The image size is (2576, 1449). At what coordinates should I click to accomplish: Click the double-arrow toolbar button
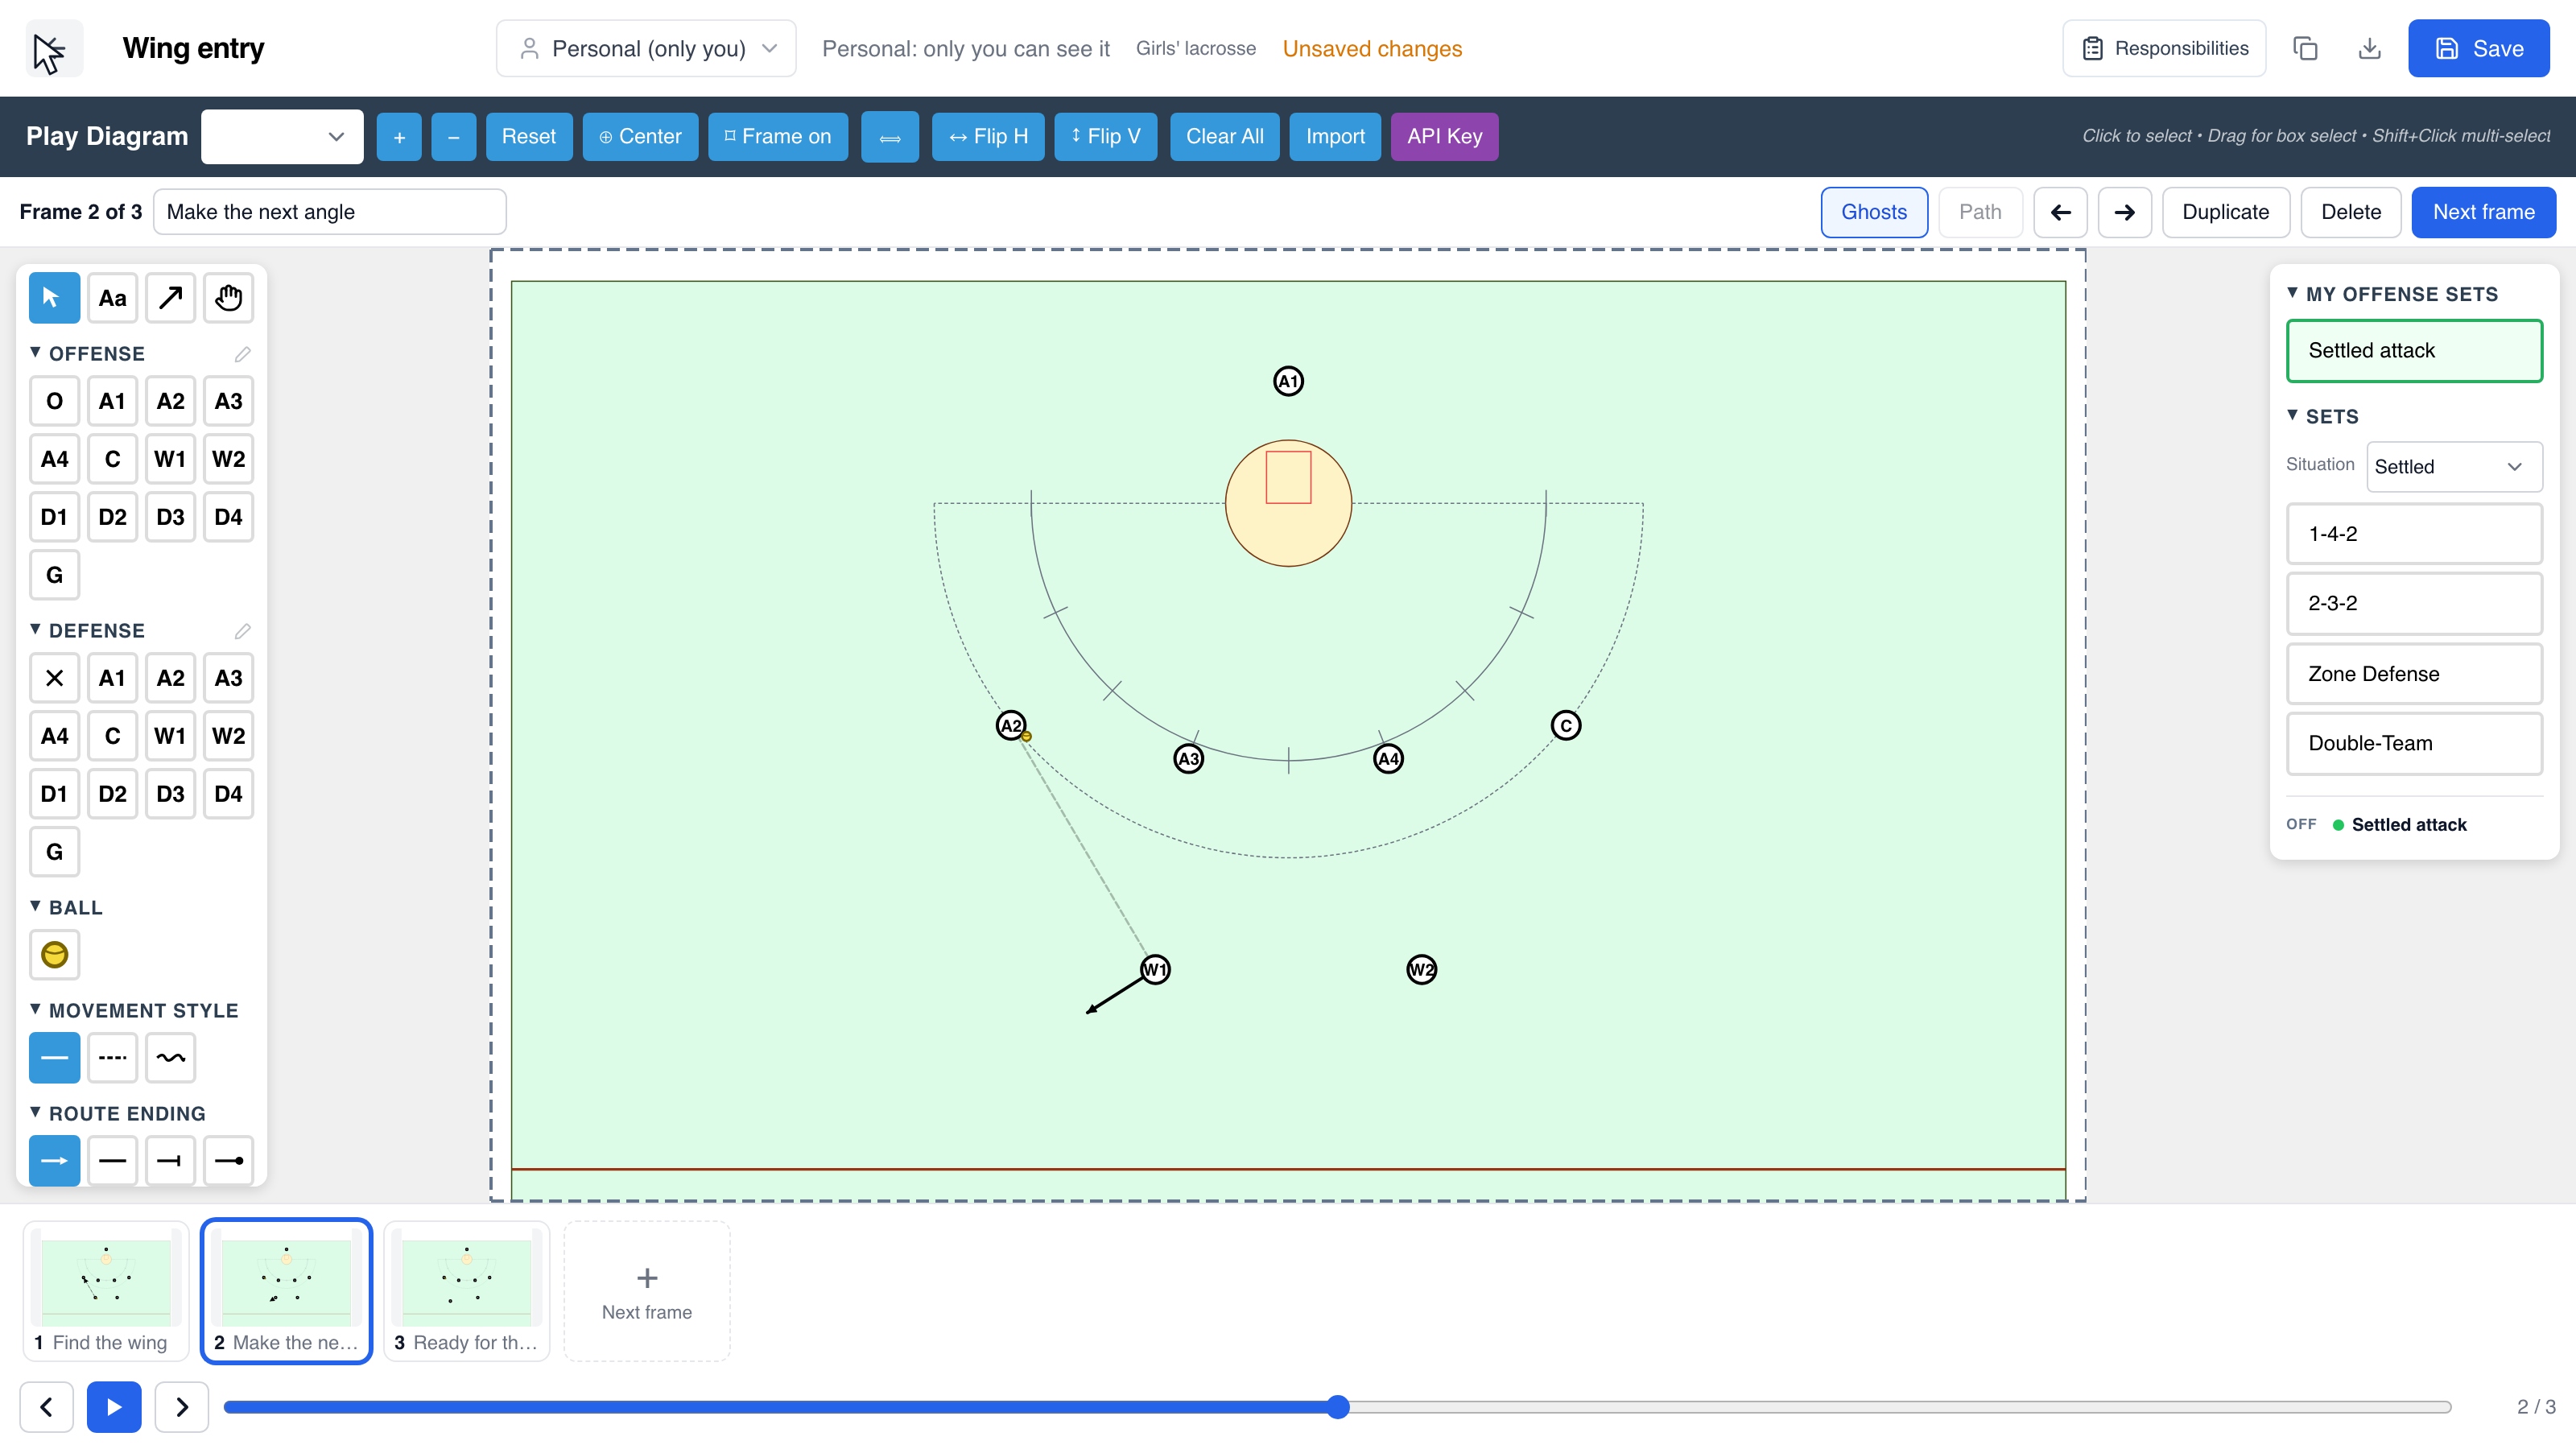(890, 136)
